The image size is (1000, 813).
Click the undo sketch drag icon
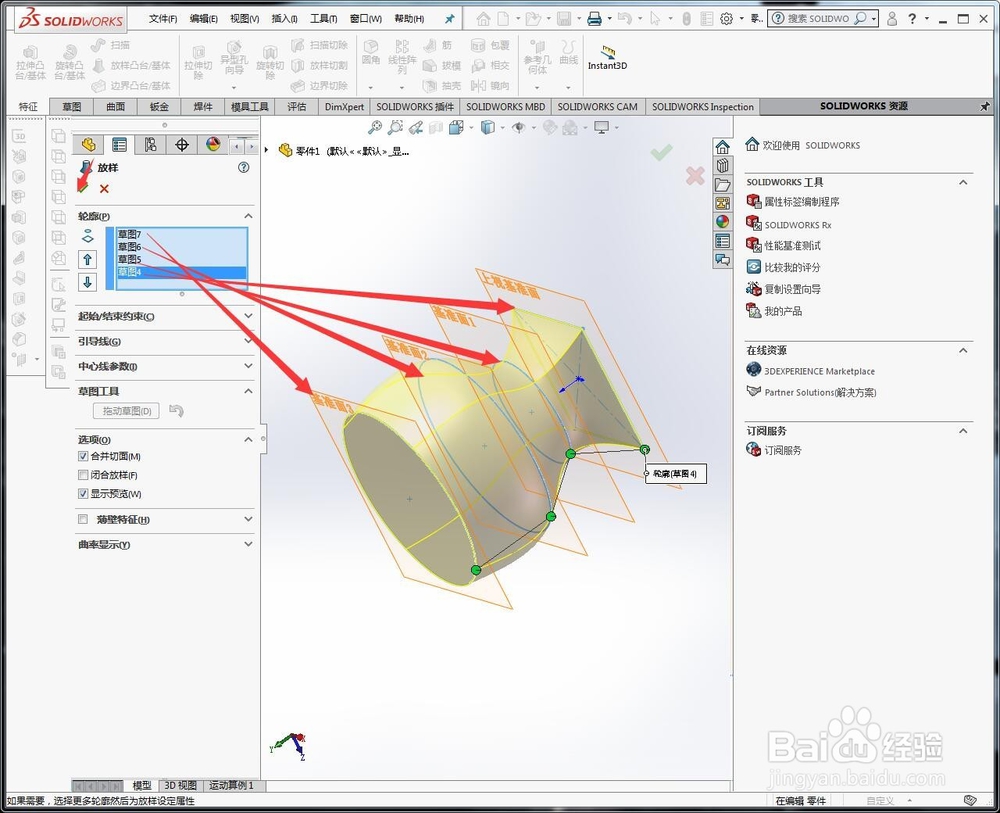coord(177,411)
